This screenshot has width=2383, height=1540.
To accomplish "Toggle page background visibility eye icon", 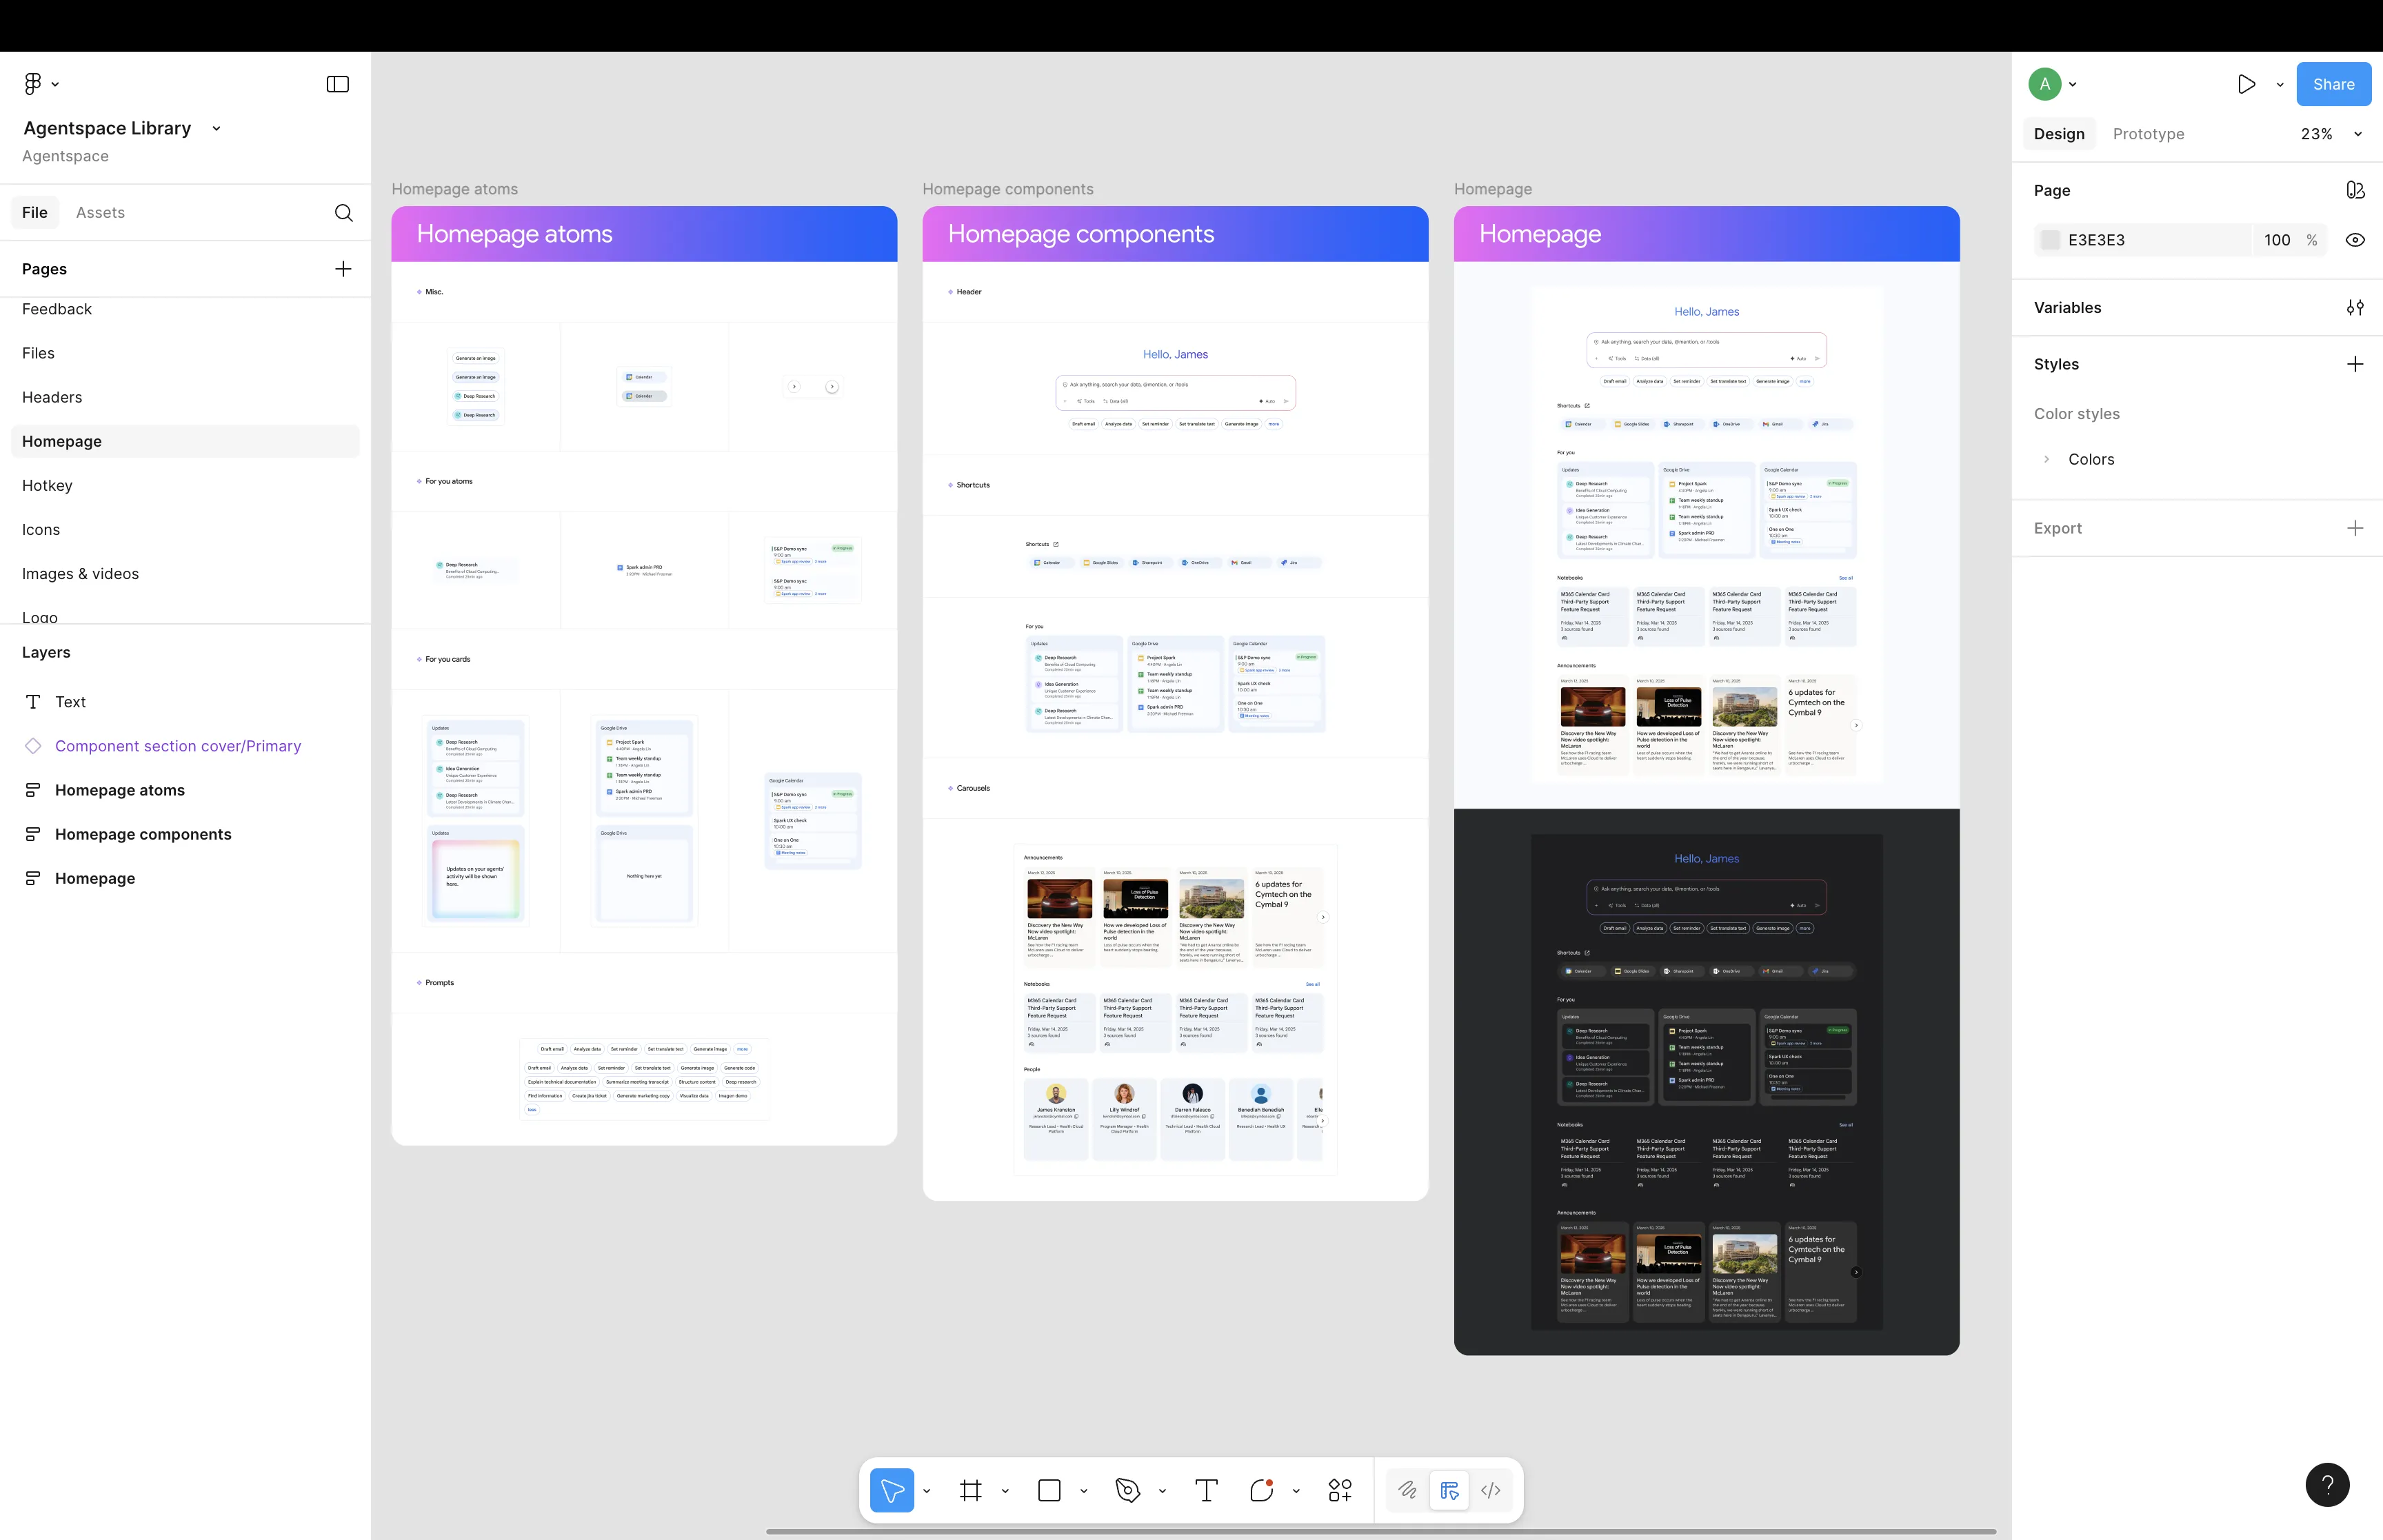I will (2355, 240).
